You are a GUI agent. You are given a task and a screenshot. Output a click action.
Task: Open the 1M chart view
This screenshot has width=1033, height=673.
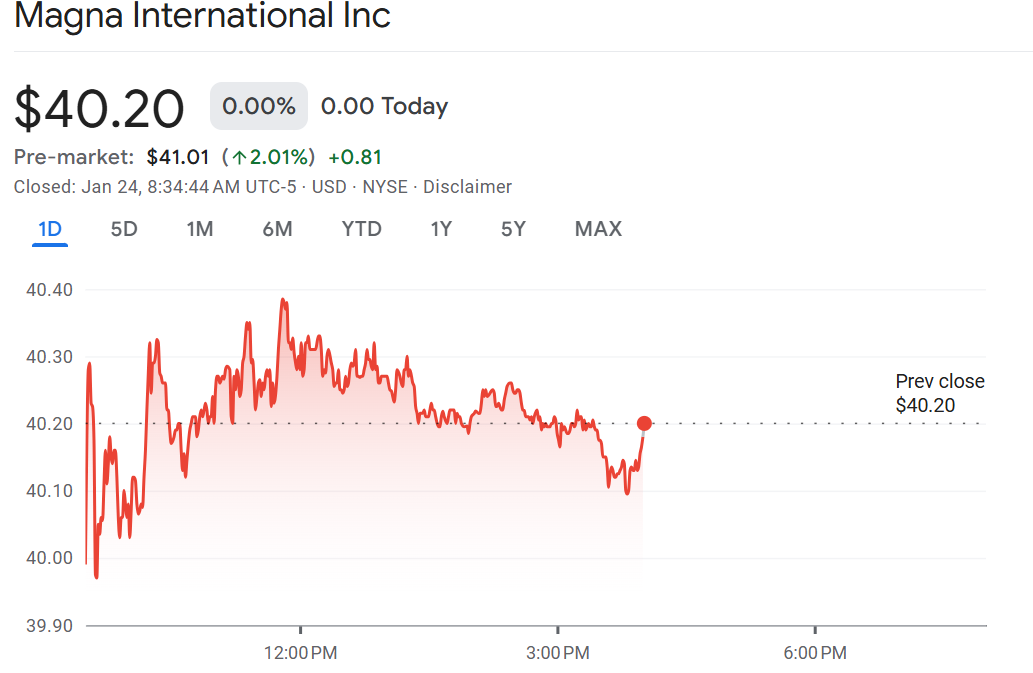(200, 229)
